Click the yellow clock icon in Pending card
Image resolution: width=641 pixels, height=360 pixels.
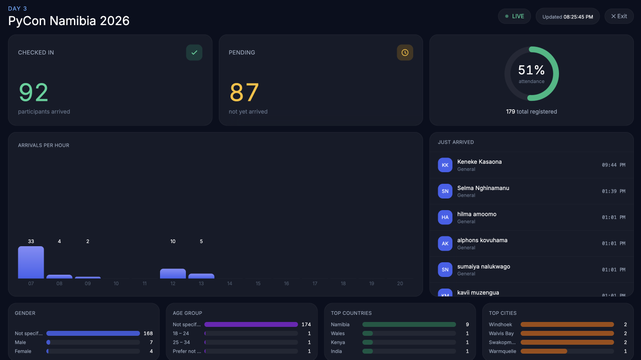pos(405,53)
